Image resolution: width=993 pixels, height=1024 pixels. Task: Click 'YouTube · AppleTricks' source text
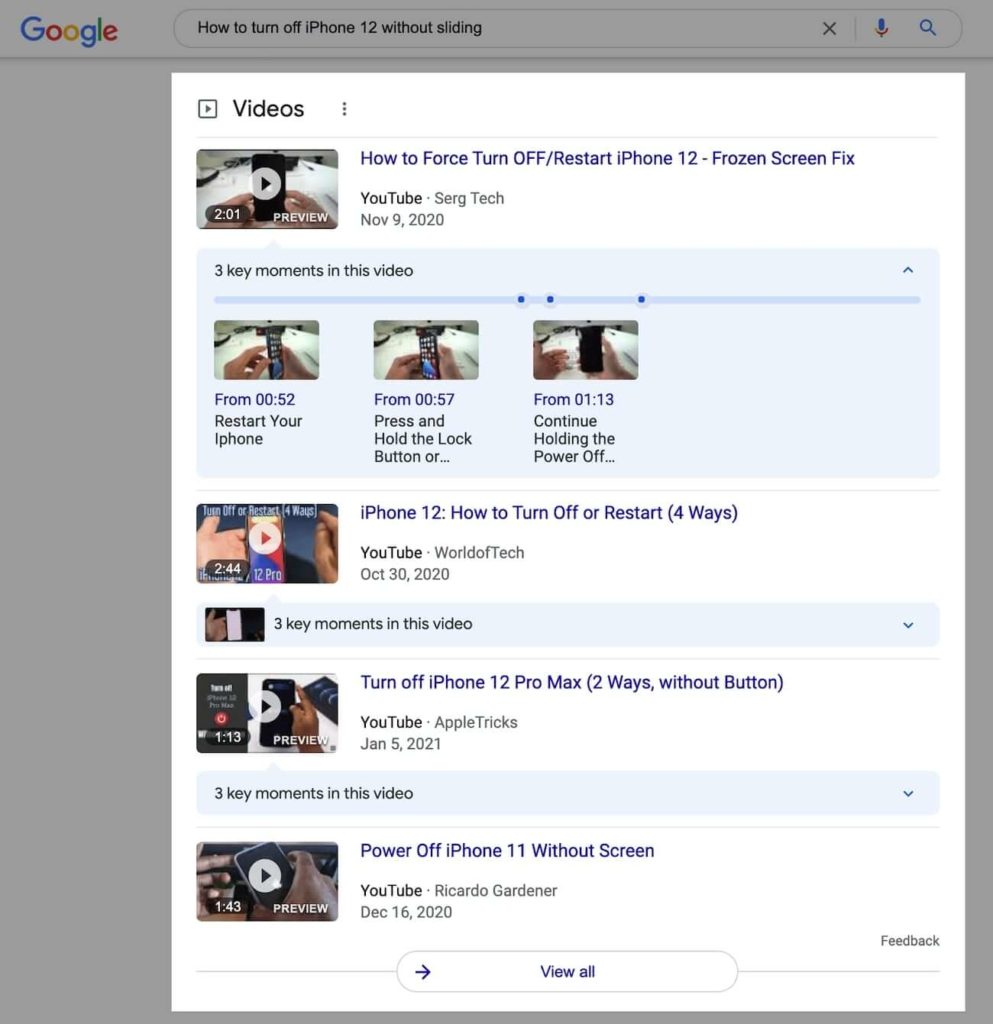(439, 723)
